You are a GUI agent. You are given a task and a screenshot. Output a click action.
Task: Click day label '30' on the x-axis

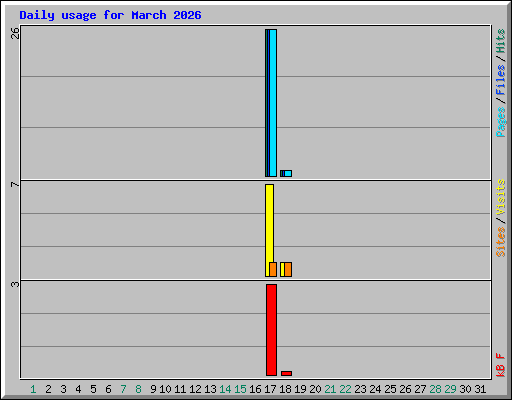465,389
